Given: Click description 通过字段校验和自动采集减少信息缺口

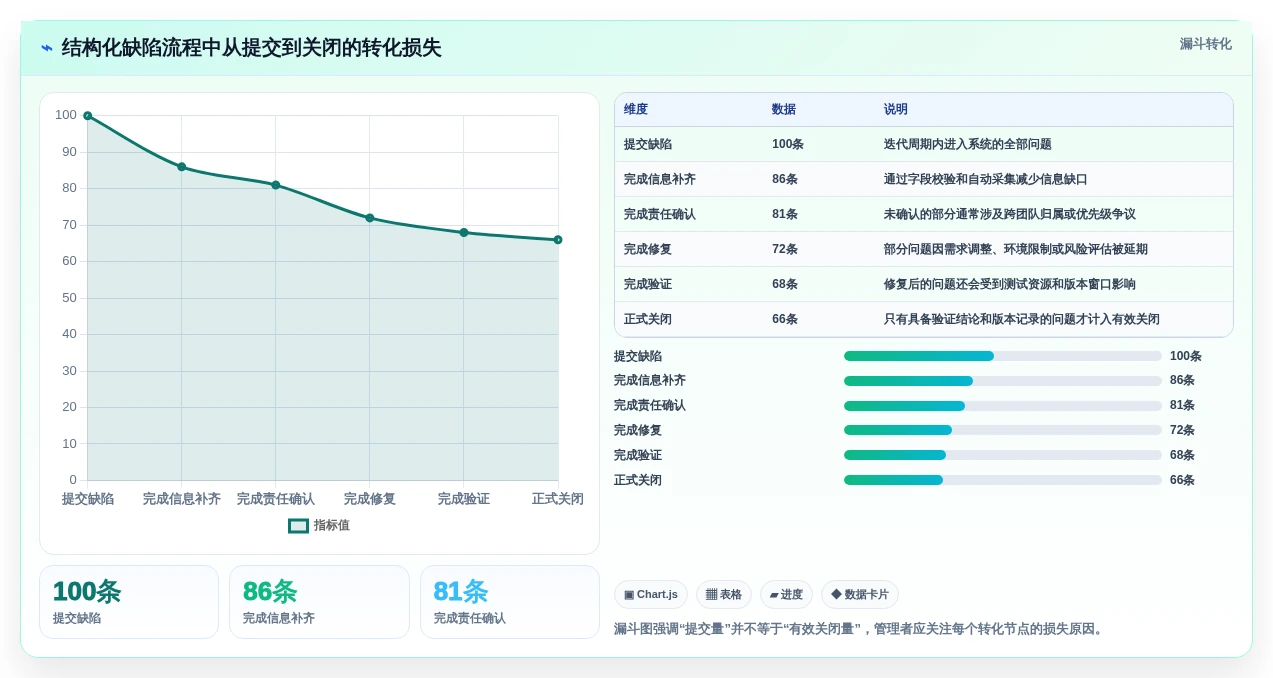Looking at the screenshot, I should pyautogui.click(x=986, y=179).
